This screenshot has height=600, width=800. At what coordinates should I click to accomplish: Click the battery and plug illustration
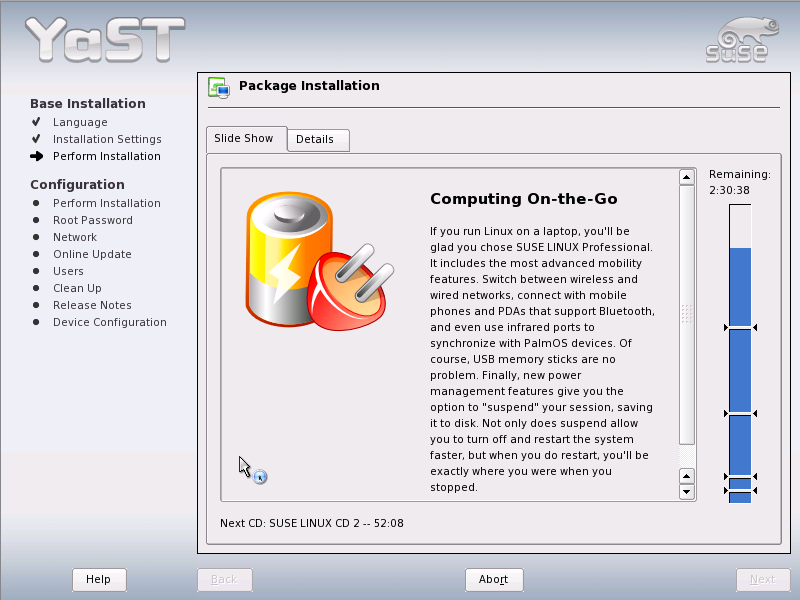pos(320,261)
